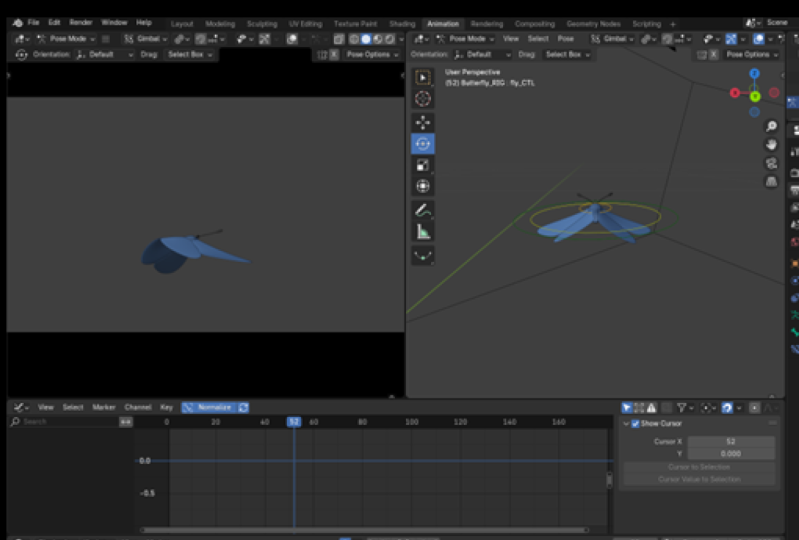Expand Pose Options in right viewport
The width and height of the screenshot is (799, 540).
click(x=752, y=55)
